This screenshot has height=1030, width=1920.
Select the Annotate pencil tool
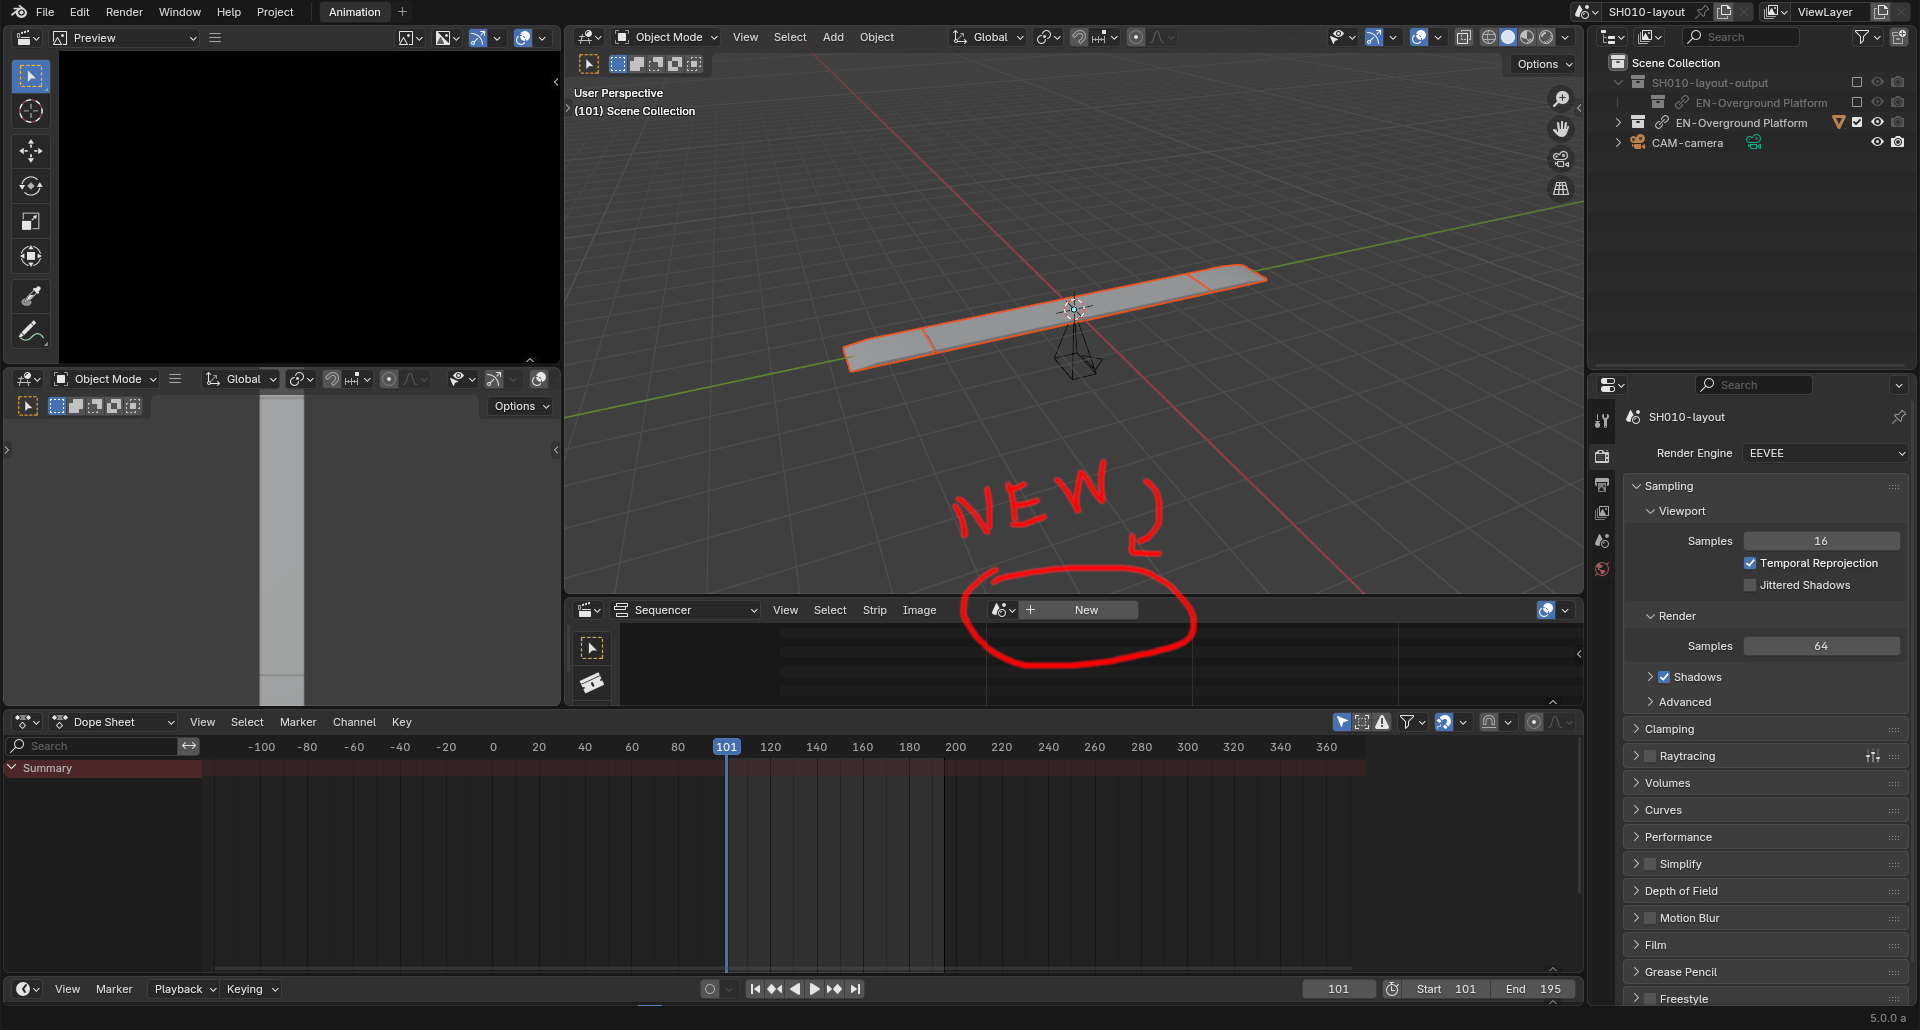click(x=31, y=331)
